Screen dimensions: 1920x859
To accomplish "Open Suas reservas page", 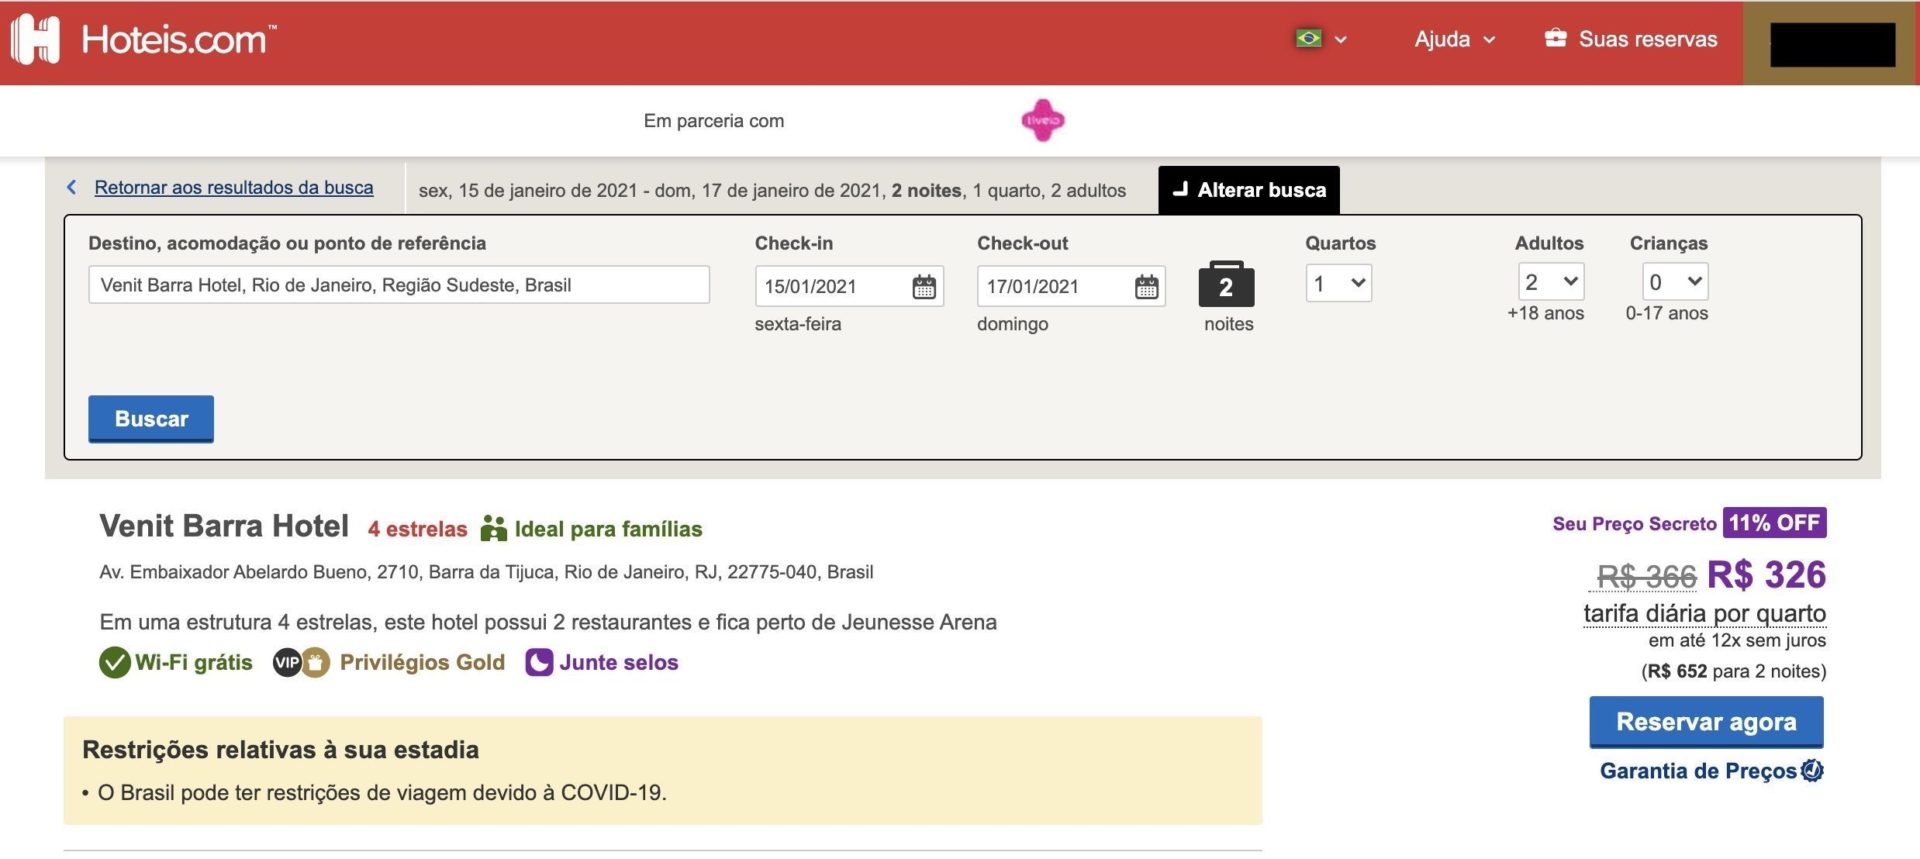I will (x=1647, y=39).
